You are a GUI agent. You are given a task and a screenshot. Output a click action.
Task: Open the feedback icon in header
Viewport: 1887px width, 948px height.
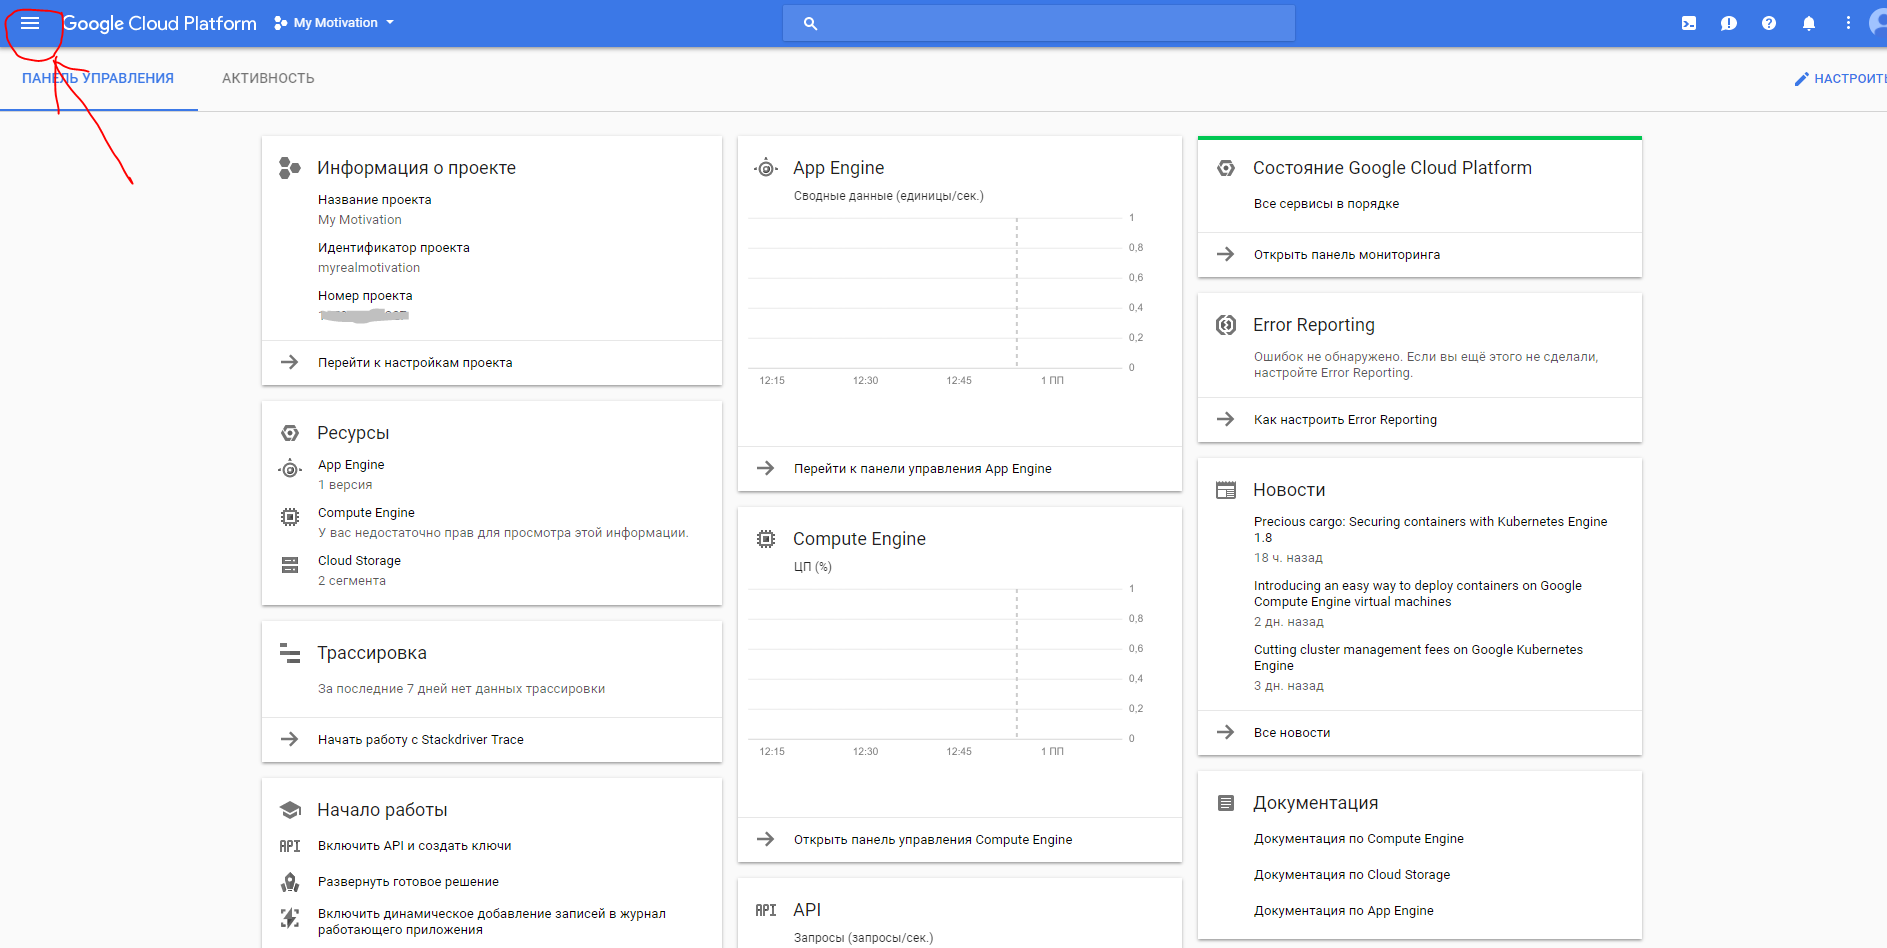coord(1729,23)
